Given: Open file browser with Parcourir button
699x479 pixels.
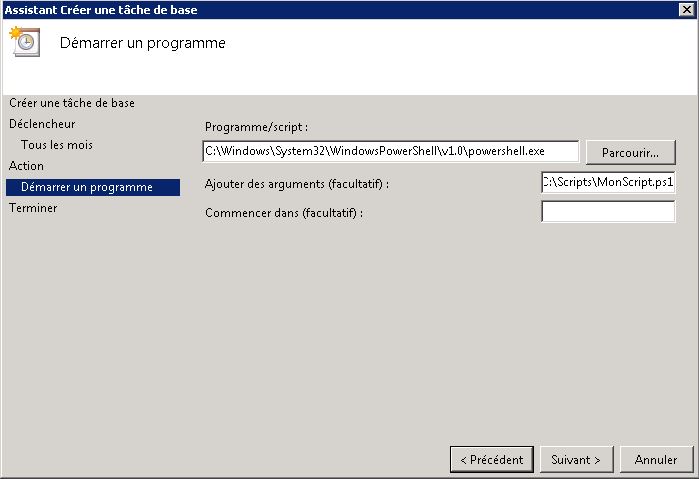Looking at the screenshot, I should (630, 153).
